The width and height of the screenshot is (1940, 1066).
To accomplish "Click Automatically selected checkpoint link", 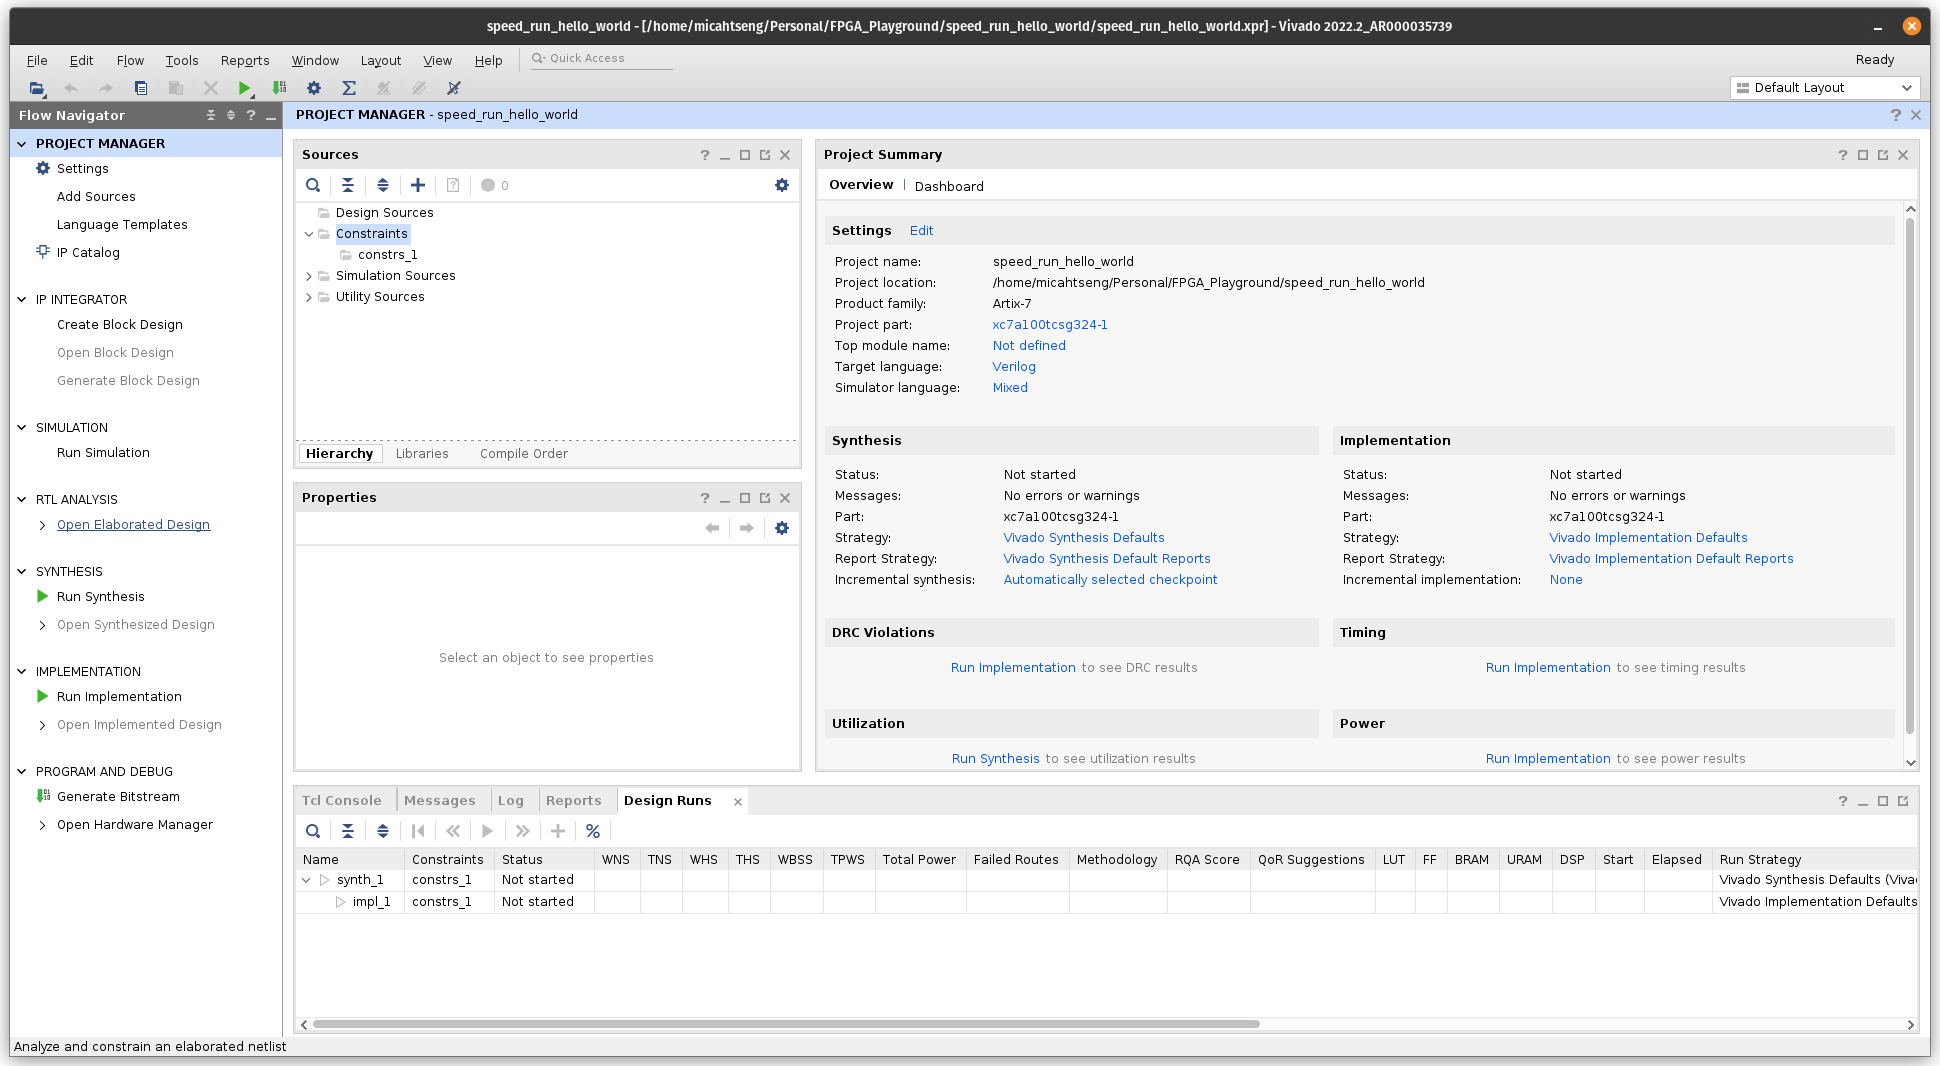I will [x=1110, y=580].
